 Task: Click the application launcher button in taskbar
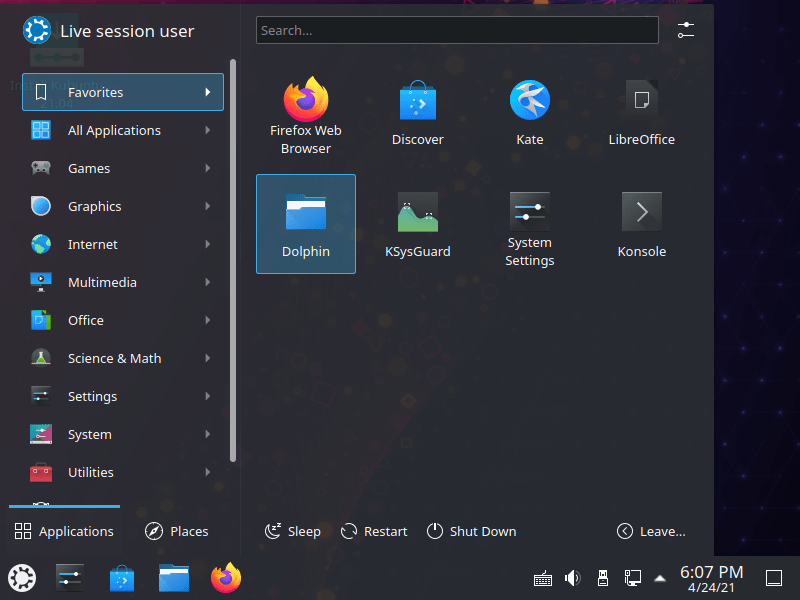click(22, 578)
